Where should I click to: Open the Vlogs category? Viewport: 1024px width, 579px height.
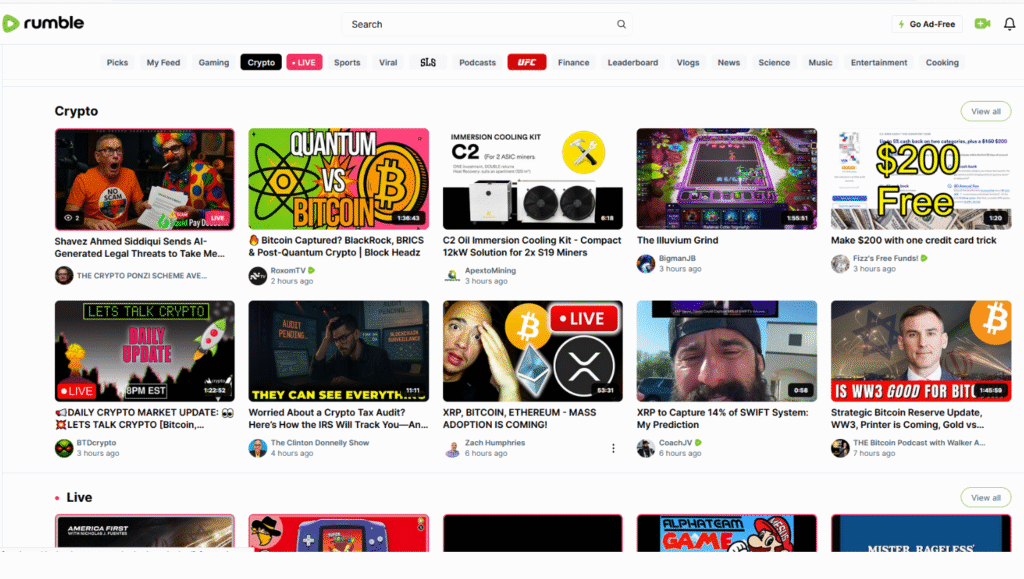[688, 63]
